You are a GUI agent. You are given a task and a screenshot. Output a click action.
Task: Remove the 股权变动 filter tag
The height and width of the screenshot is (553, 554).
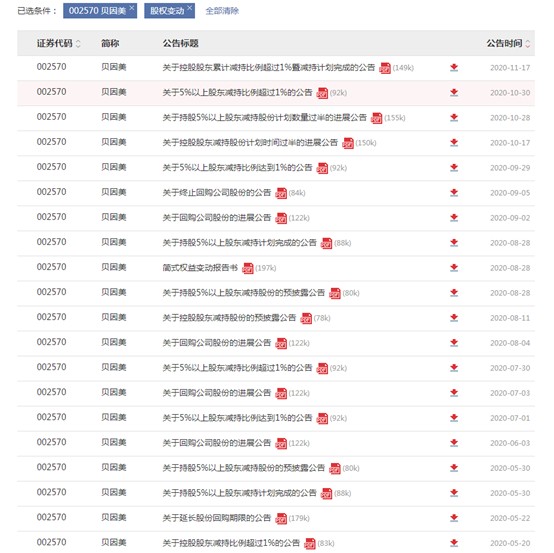[190, 7]
